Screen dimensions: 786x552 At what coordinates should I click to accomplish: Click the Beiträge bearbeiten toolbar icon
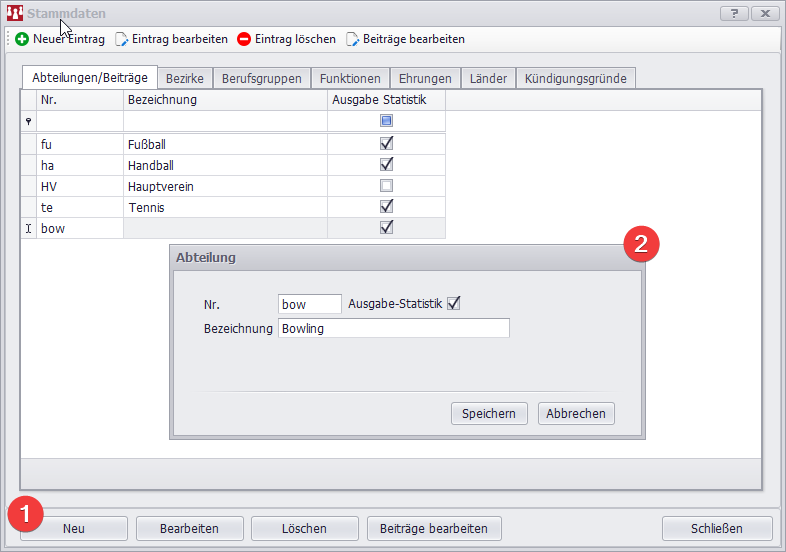353,39
